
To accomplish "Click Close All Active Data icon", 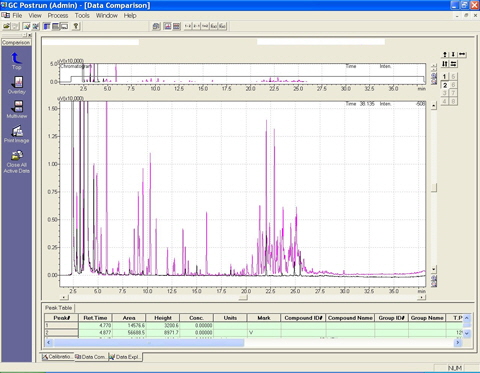I will [x=17, y=162].
